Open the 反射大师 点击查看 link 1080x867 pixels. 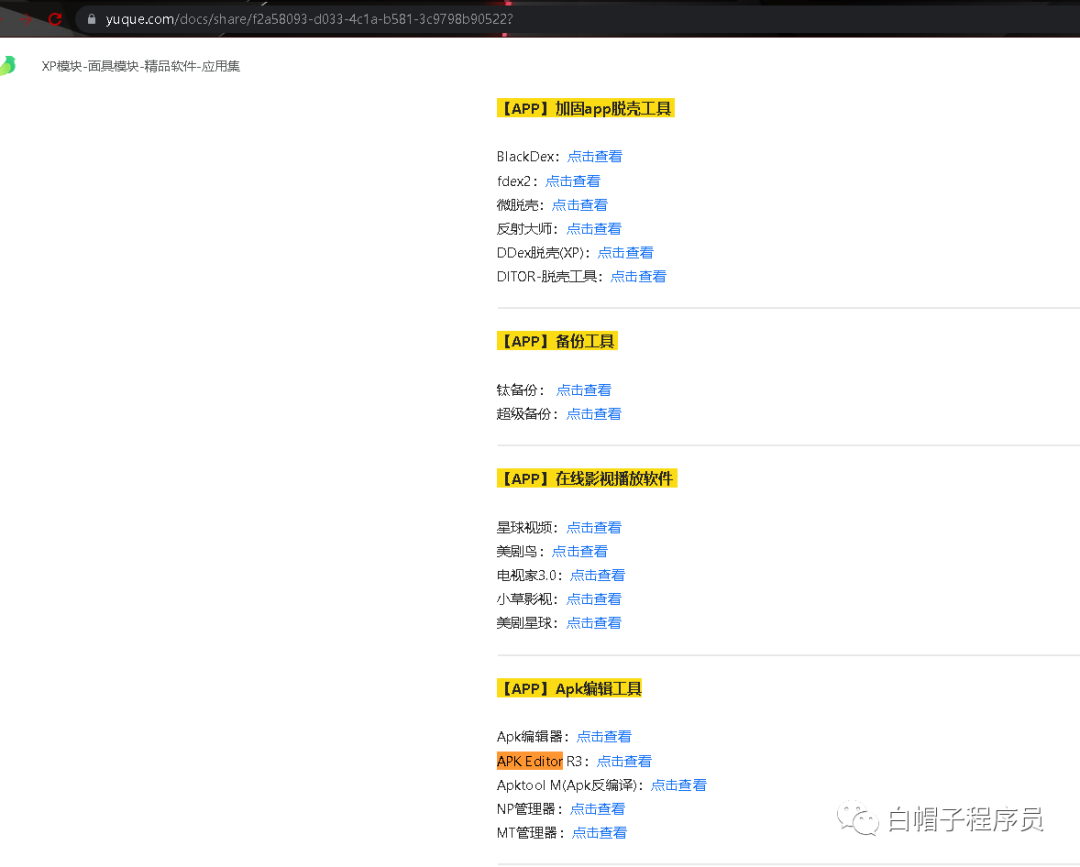click(x=594, y=229)
